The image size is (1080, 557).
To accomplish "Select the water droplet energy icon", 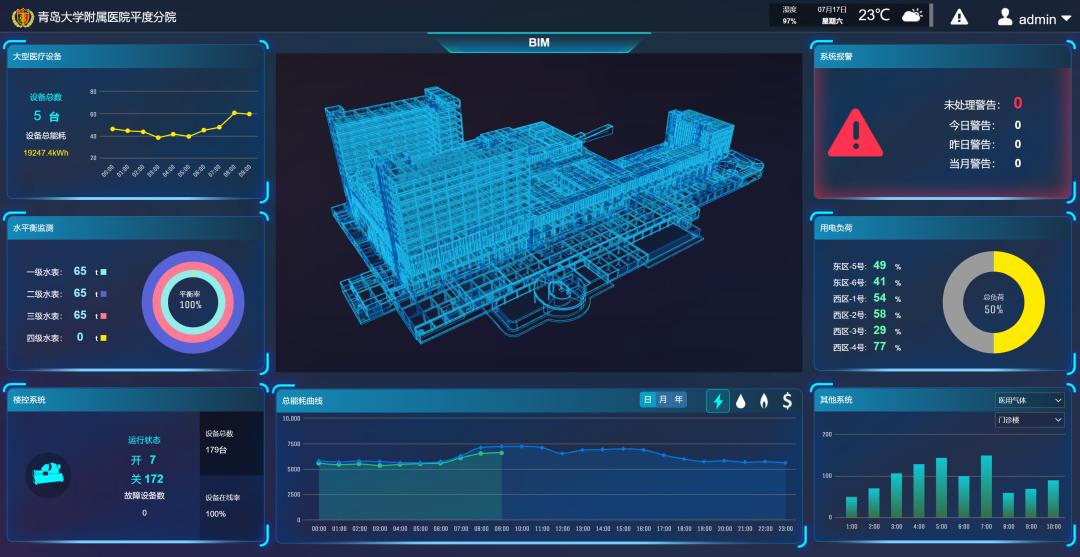I will click(x=740, y=401).
